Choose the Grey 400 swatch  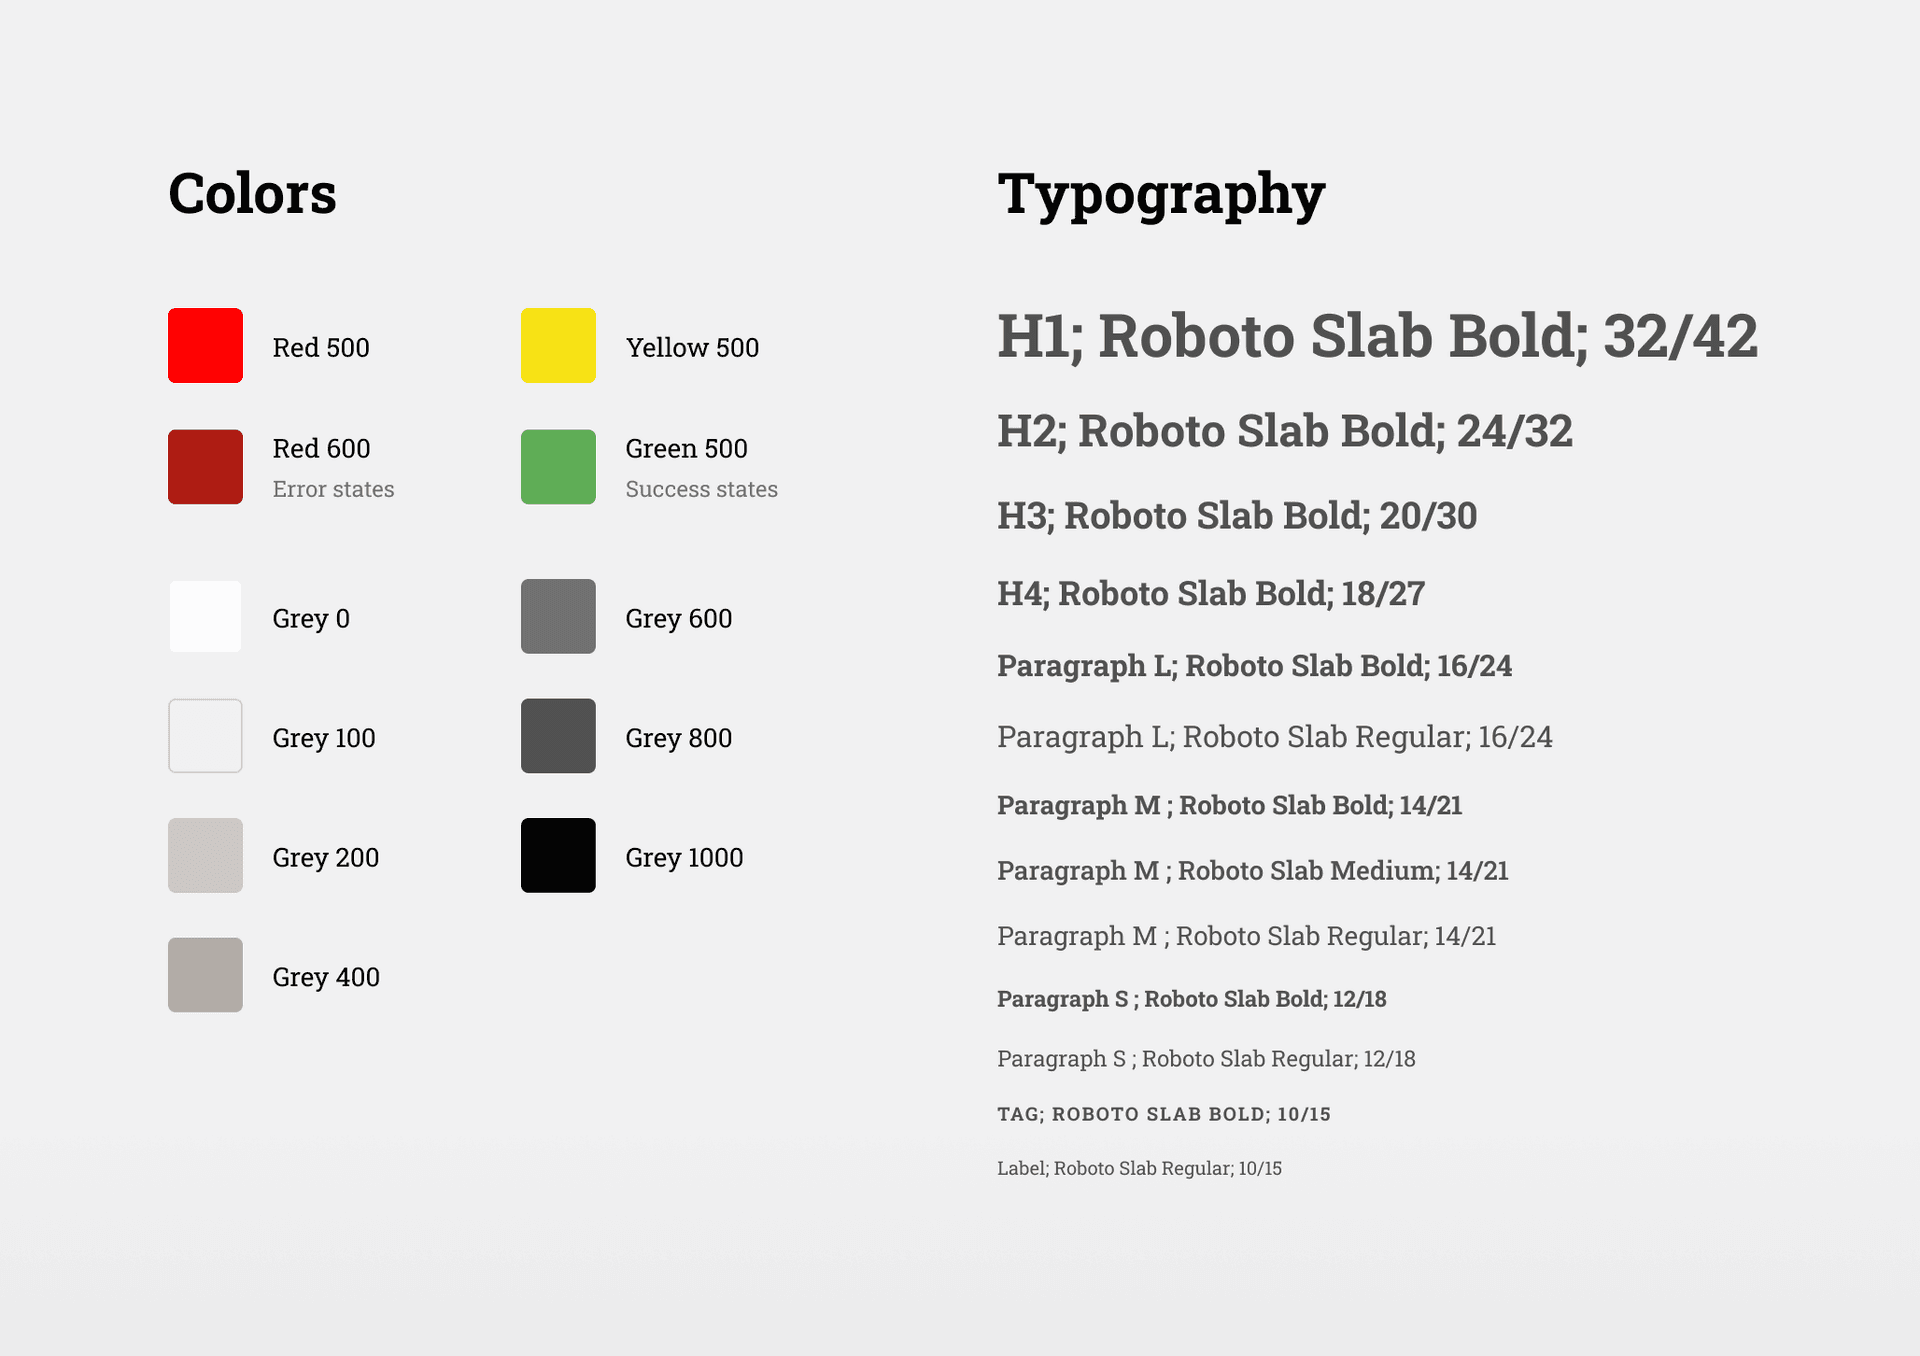205,975
